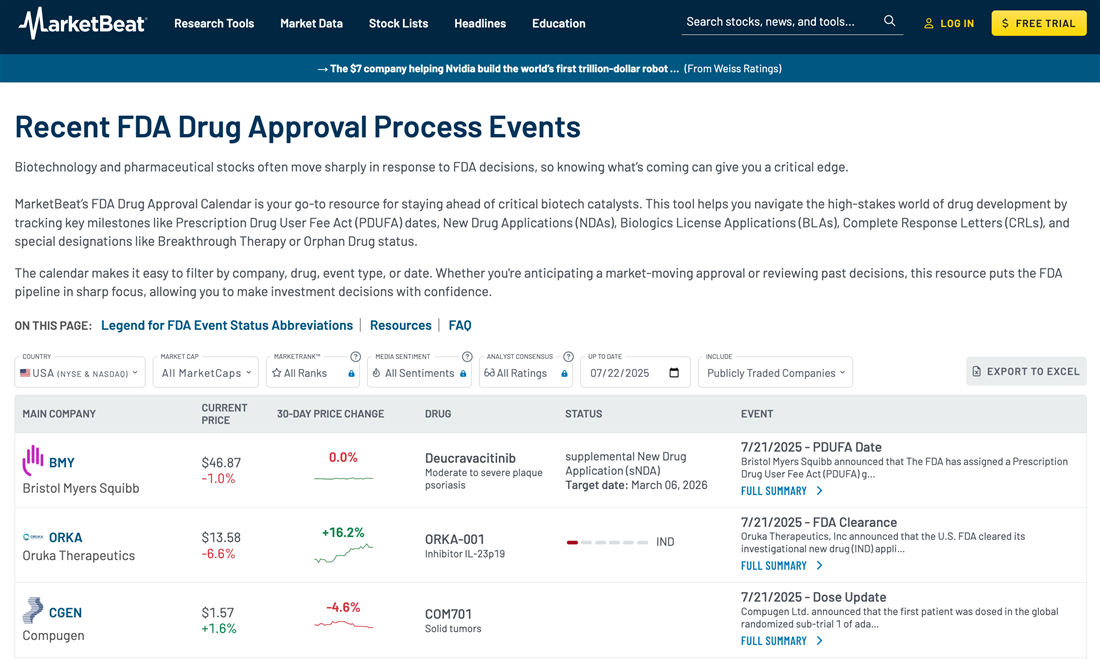The width and height of the screenshot is (1100, 660).
Task: Click the Export to Excel button
Action: [1026, 371]
